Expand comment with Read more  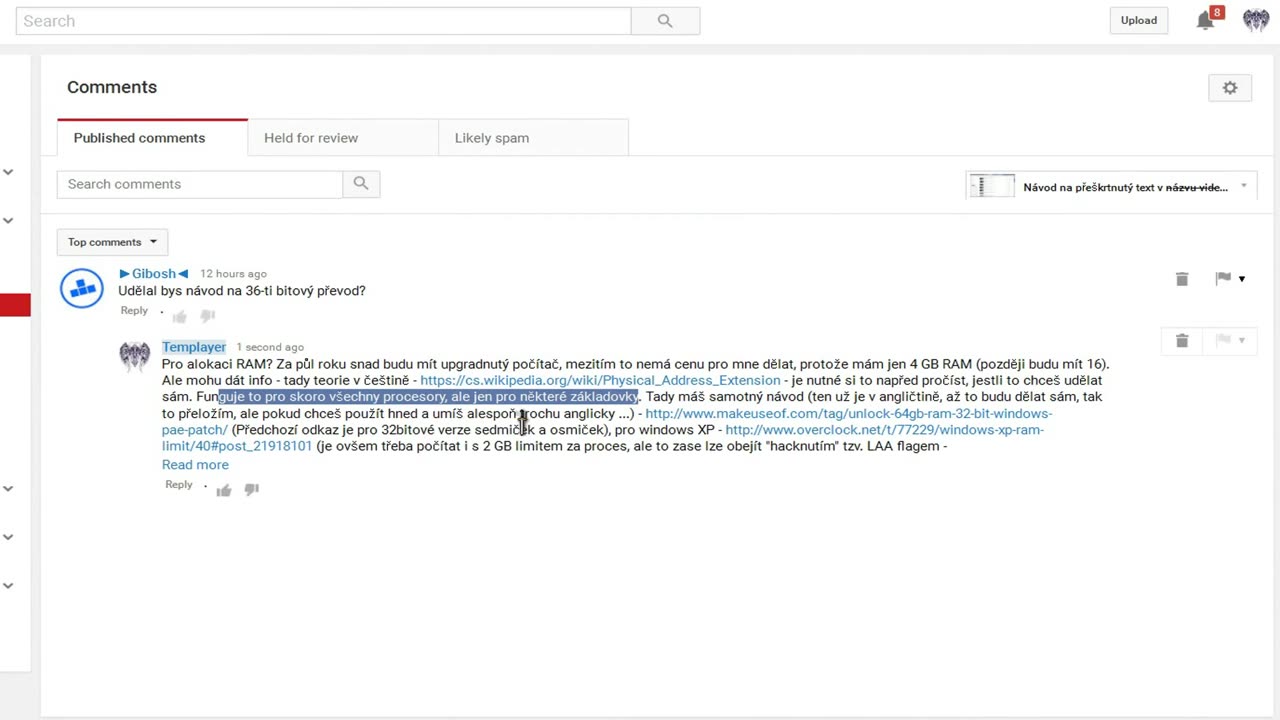[195, 465]
